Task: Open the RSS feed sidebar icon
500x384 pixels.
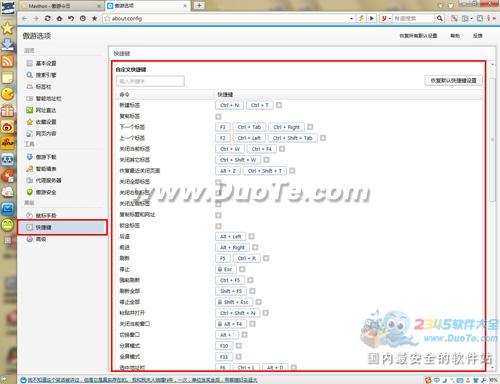Action: coord(7,61)
